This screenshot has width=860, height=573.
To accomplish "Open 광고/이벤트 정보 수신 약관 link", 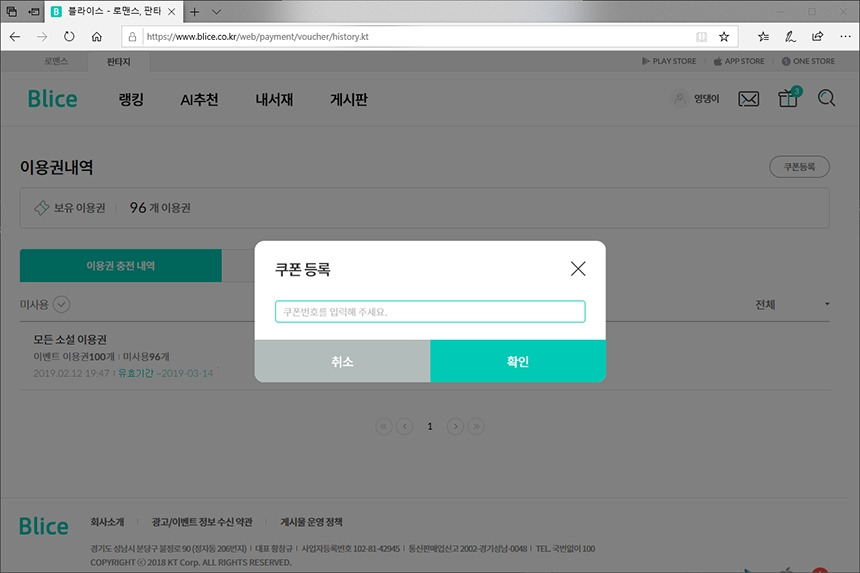I will point(202,522).
